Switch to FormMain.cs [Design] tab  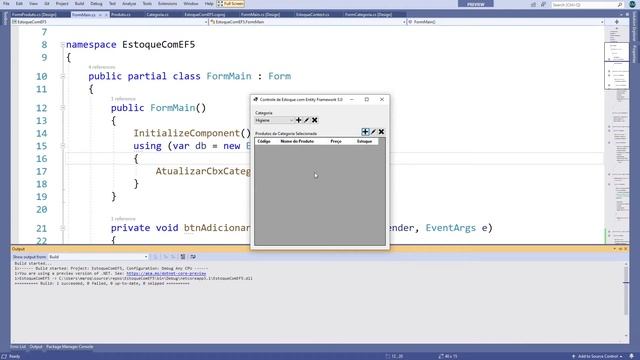click(x=260, y=15)
